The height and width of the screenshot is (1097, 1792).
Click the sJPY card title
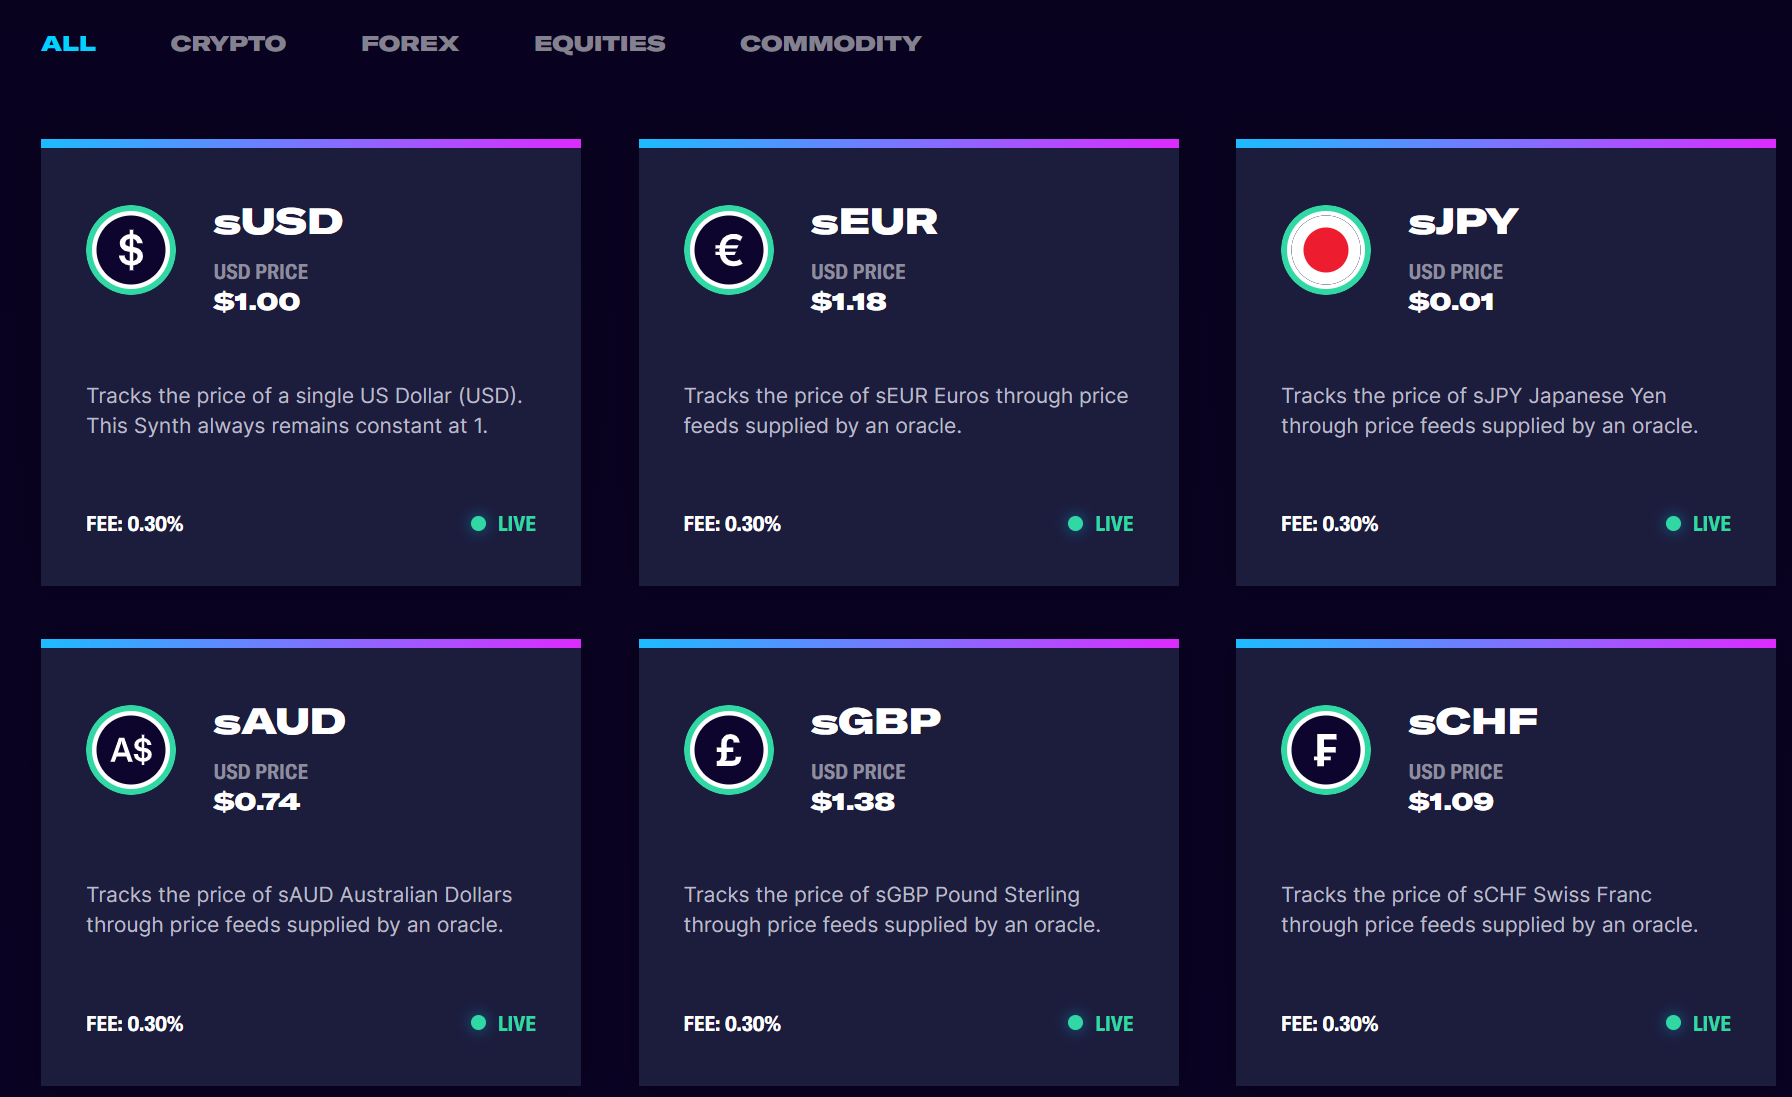tap(1463, 221)
